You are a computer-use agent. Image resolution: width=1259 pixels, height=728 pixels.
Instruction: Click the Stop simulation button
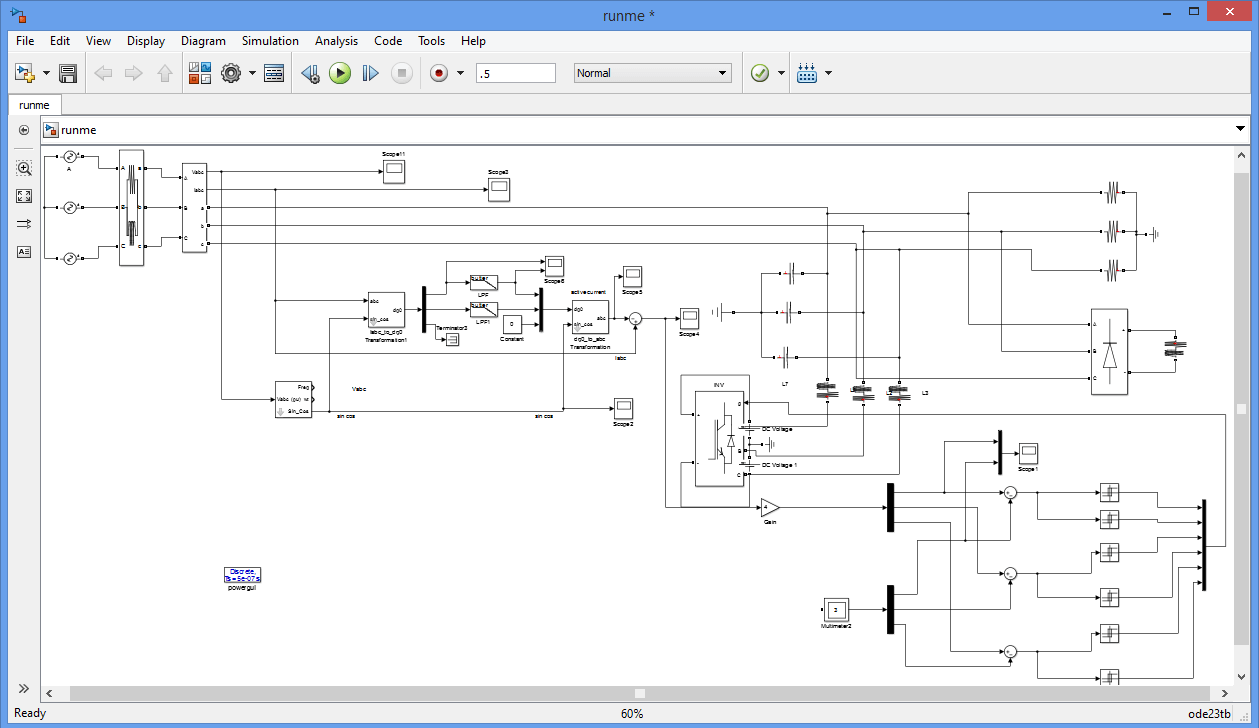click(402, 73)
